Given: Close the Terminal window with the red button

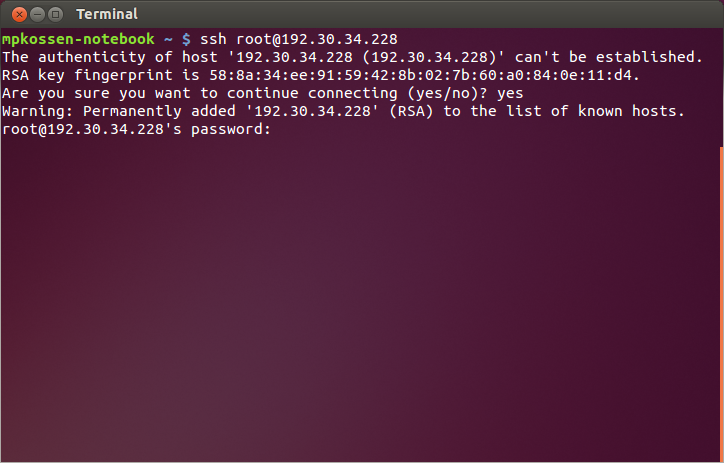Looking at the screenshot, I should [19, 15].
